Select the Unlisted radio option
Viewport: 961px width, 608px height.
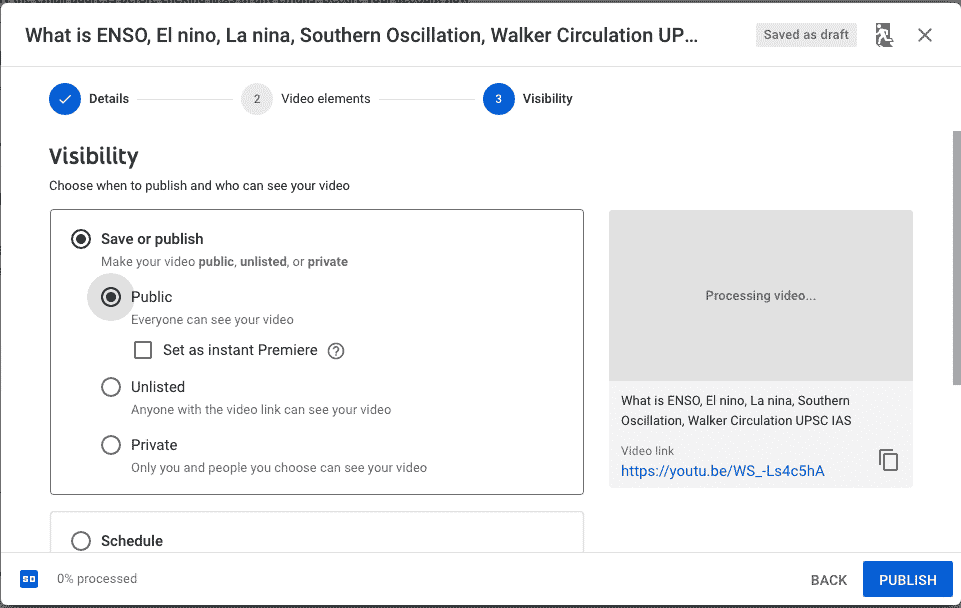(111, 387)
